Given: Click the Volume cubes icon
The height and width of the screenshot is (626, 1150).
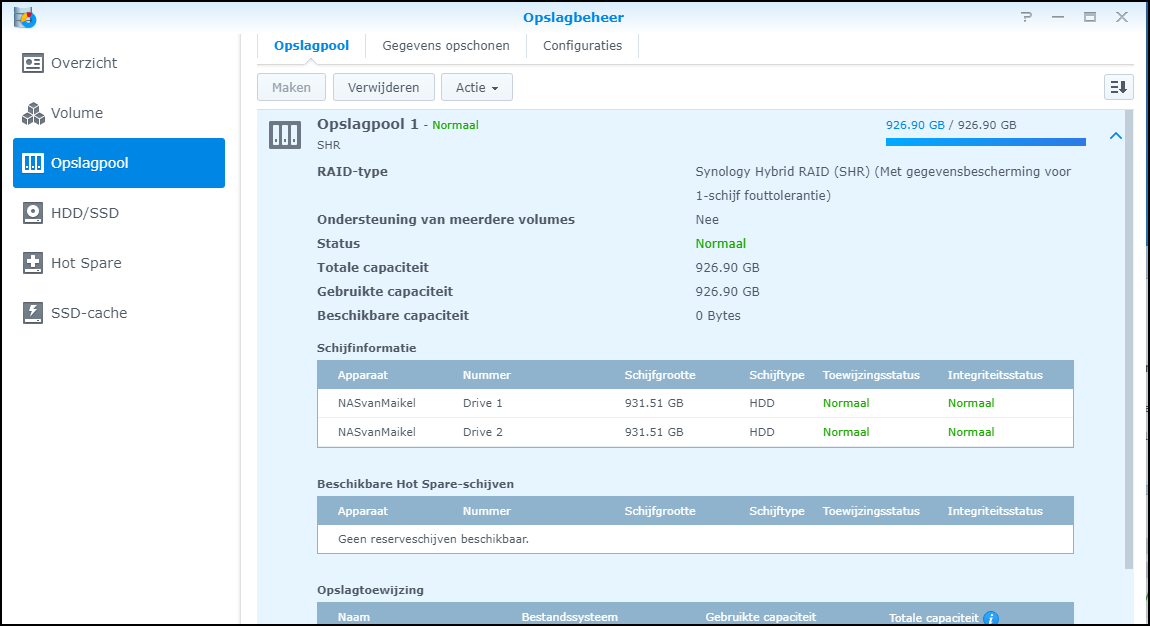Looking at the screenshot, I should (x=33, y=113).
